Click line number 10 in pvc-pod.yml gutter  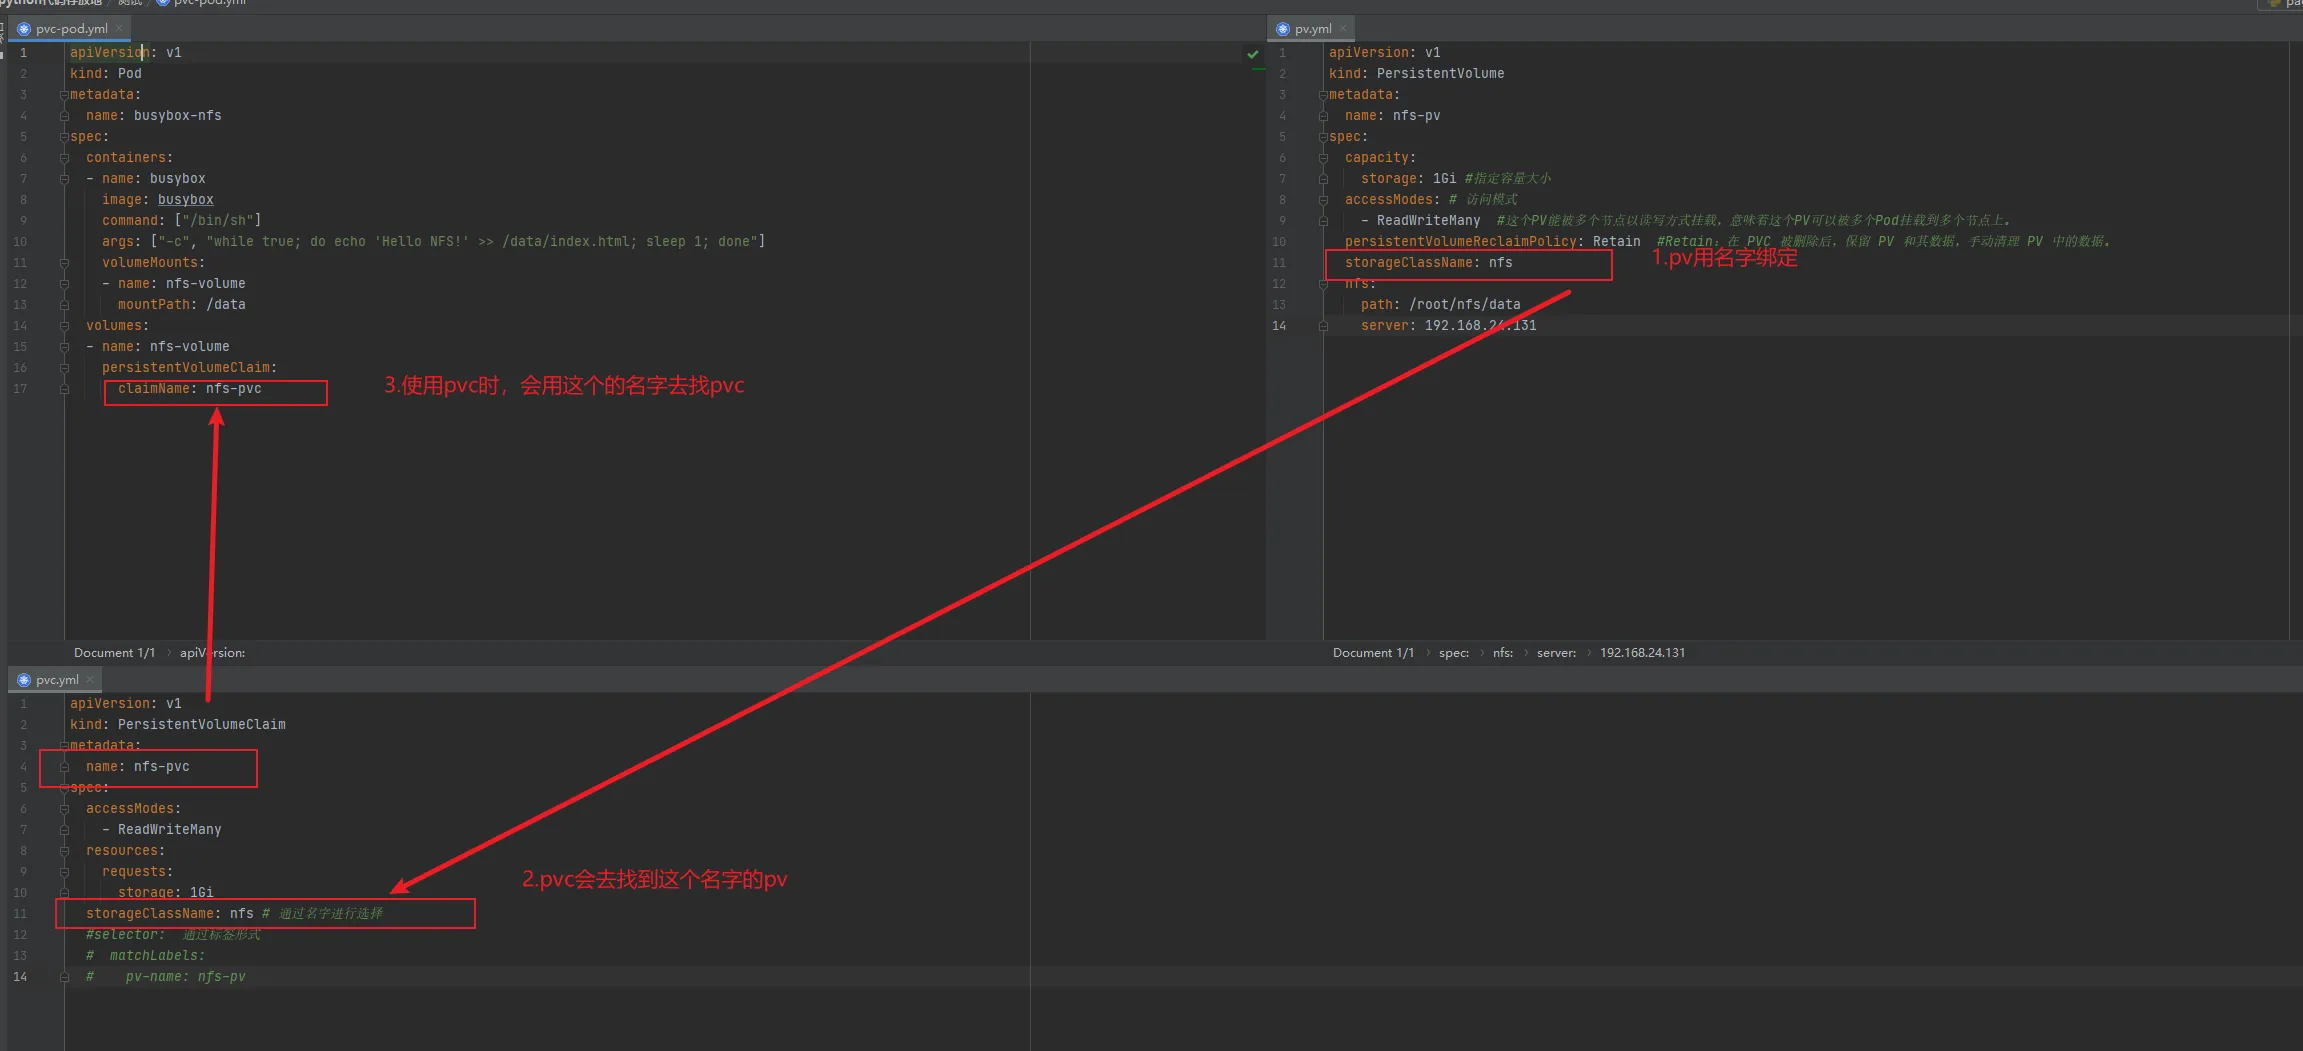tap(20, 242)
